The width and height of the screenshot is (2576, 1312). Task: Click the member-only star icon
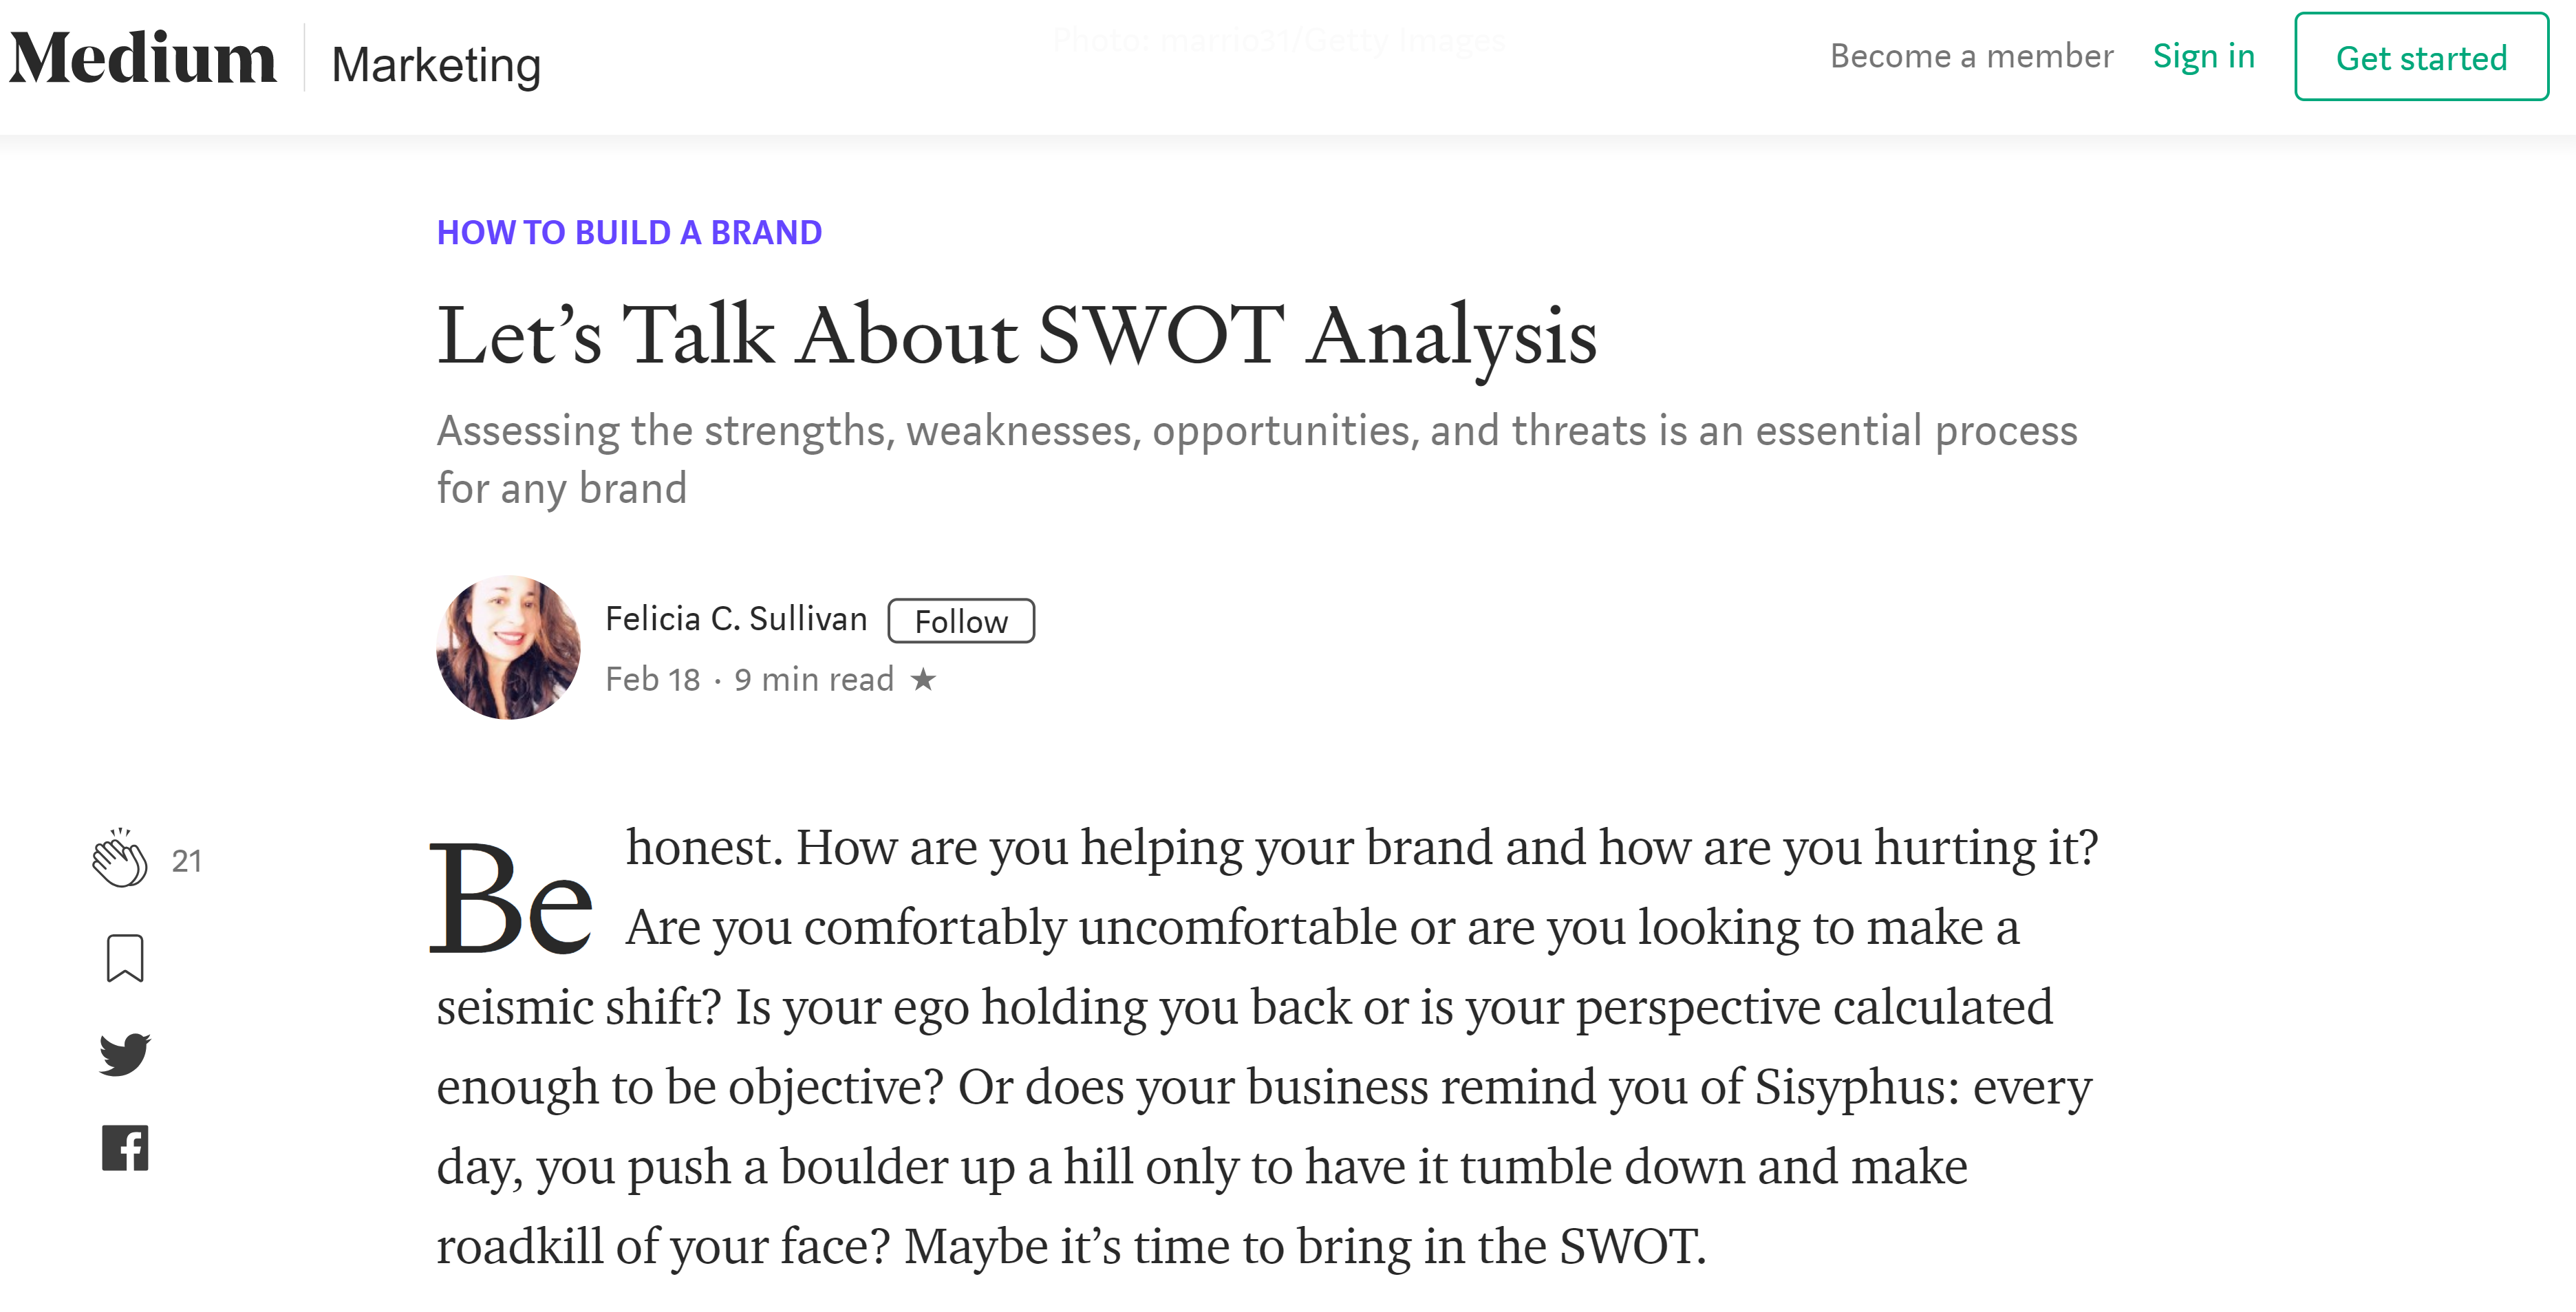tap(925, 679)
